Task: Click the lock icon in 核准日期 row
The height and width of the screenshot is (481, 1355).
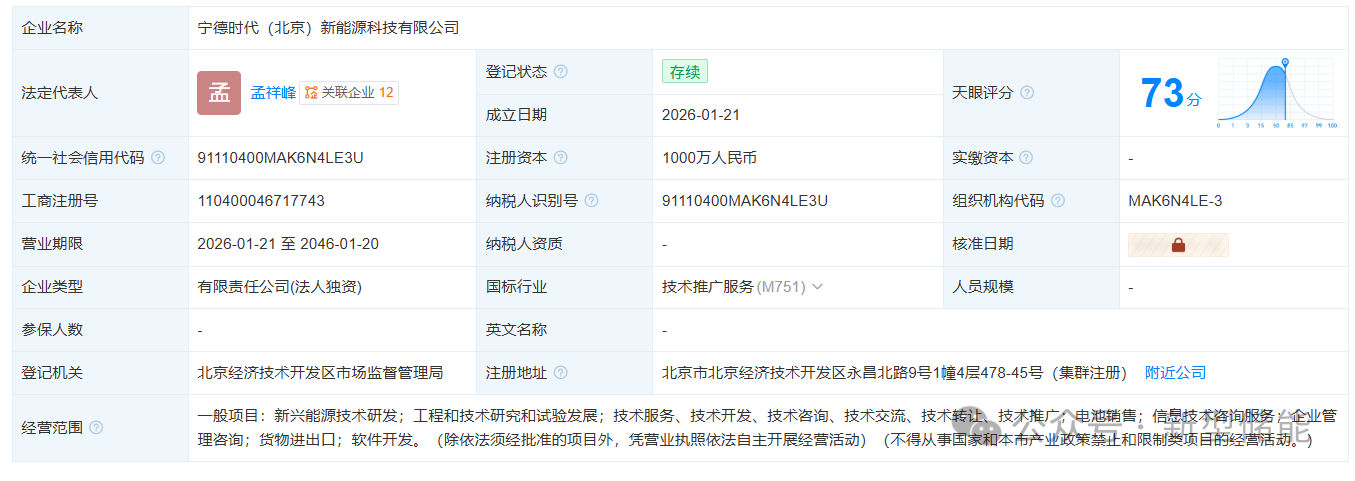Action: point(1178,245)
